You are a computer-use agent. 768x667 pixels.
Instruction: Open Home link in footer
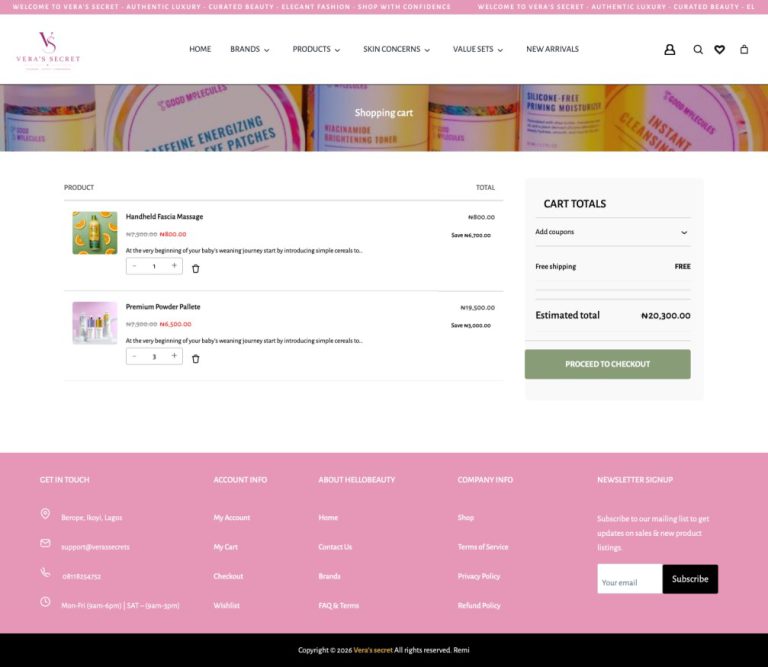coord(328,518)
